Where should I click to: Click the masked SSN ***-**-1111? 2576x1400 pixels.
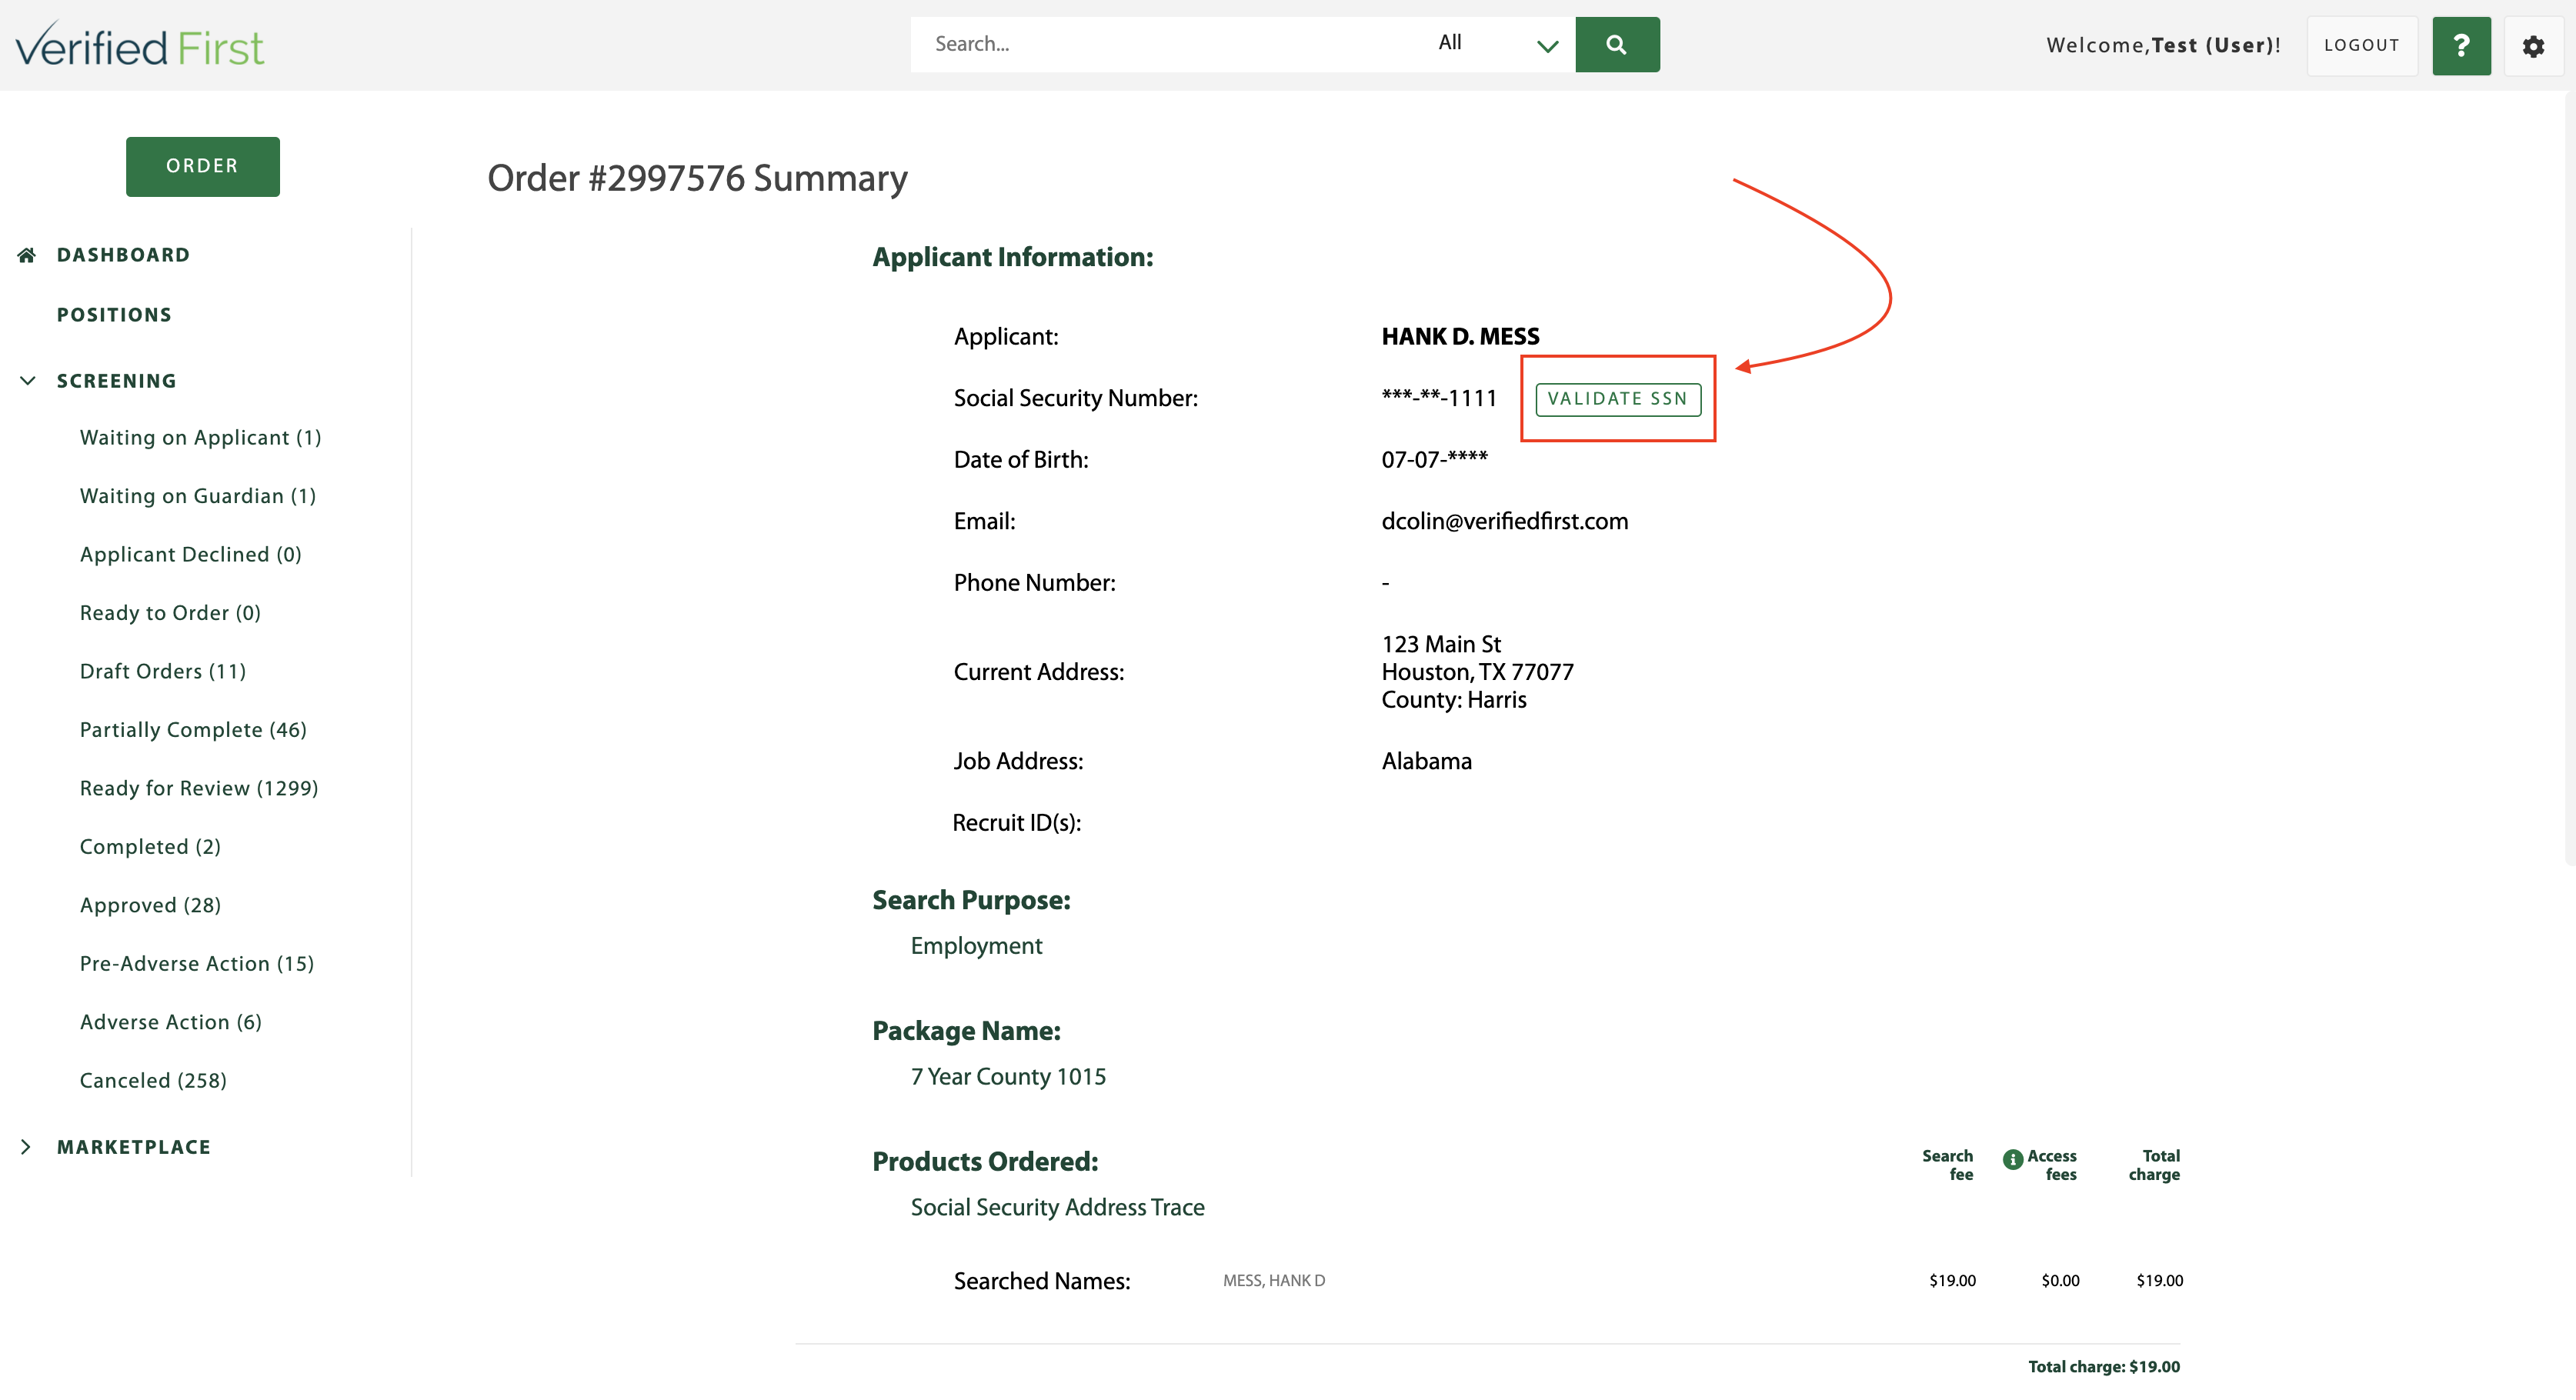[1439, 398]
